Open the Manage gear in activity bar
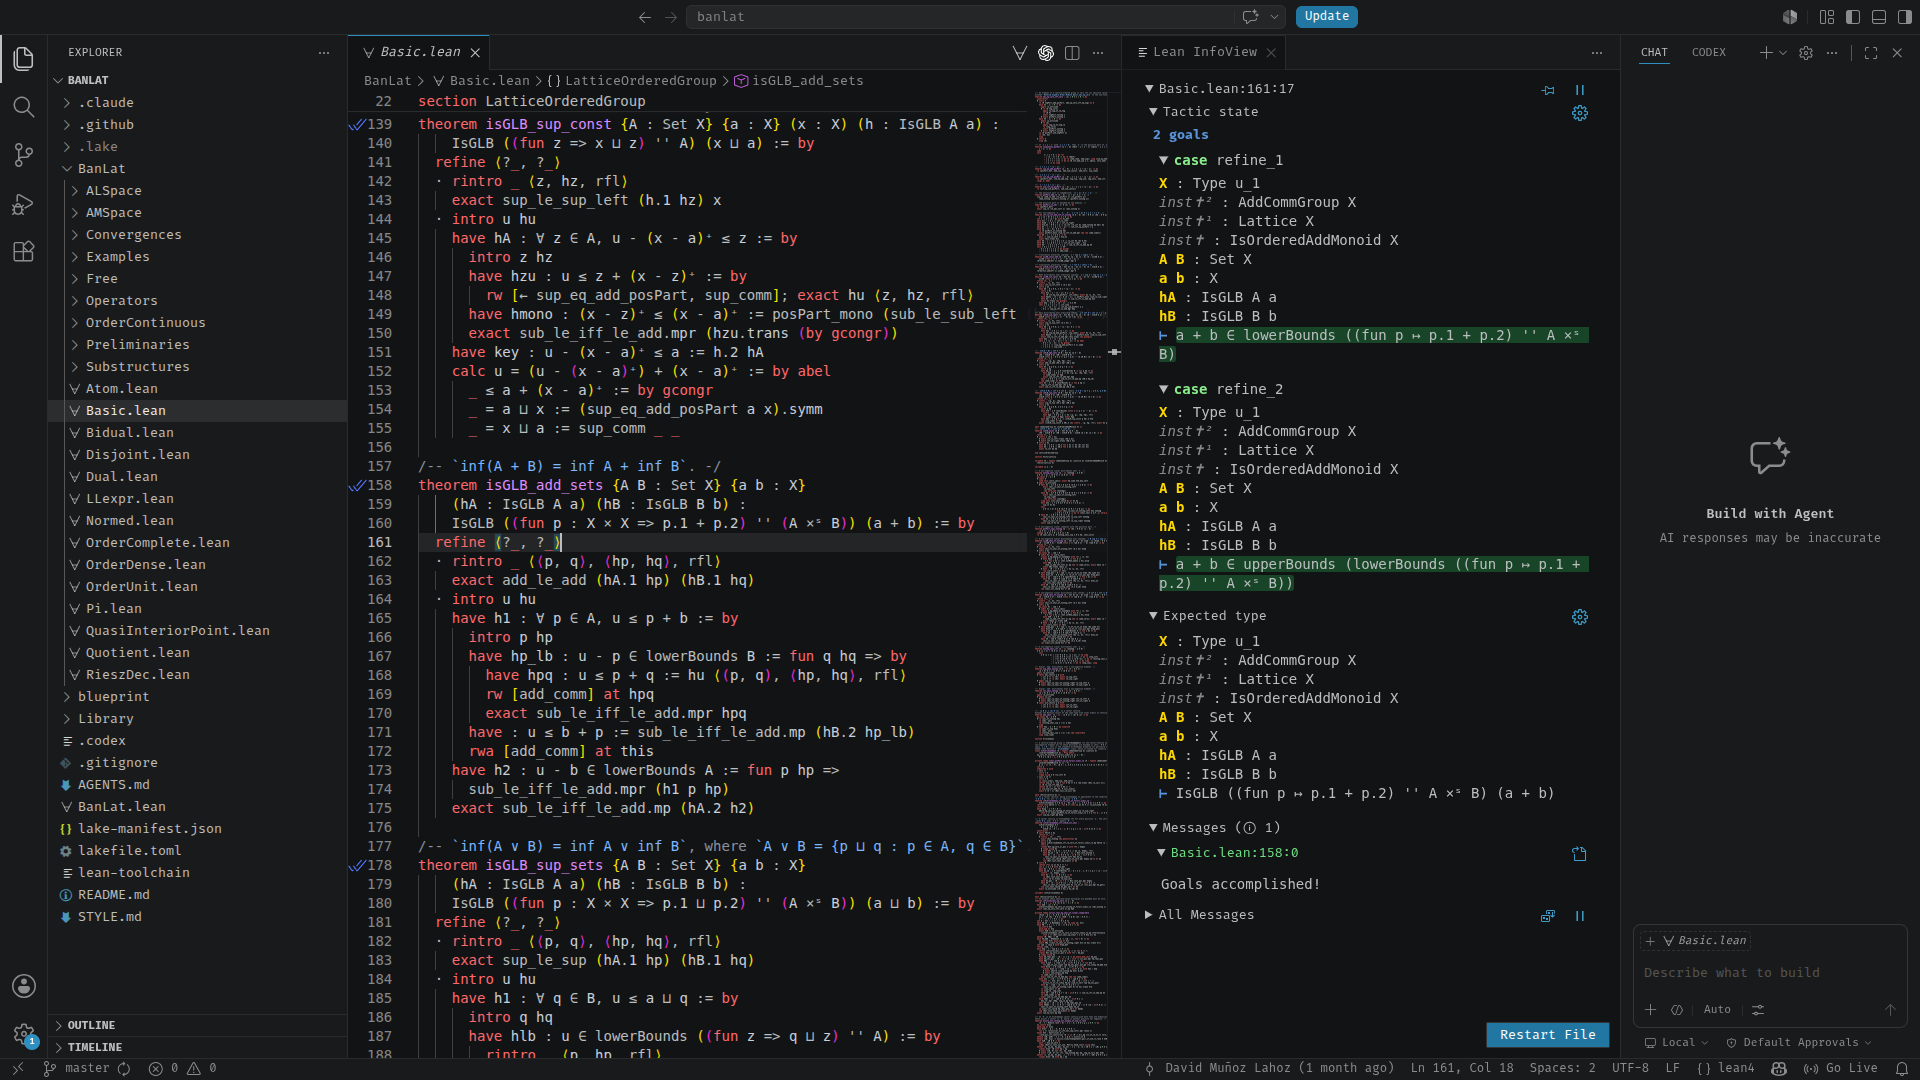Image resolution: width=1920 pixels, height=1080 pixels. (x=24, y=1034)
